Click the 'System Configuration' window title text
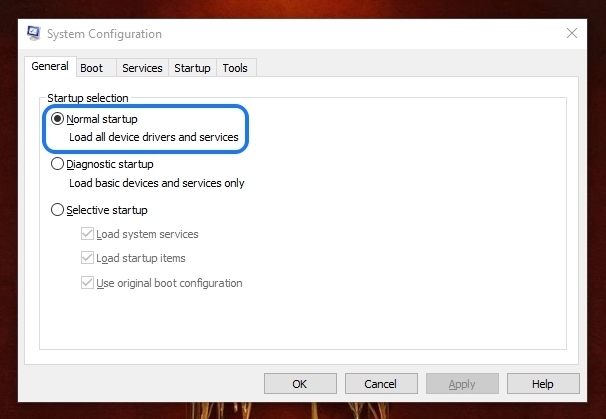606x419 pixels. 104,34
